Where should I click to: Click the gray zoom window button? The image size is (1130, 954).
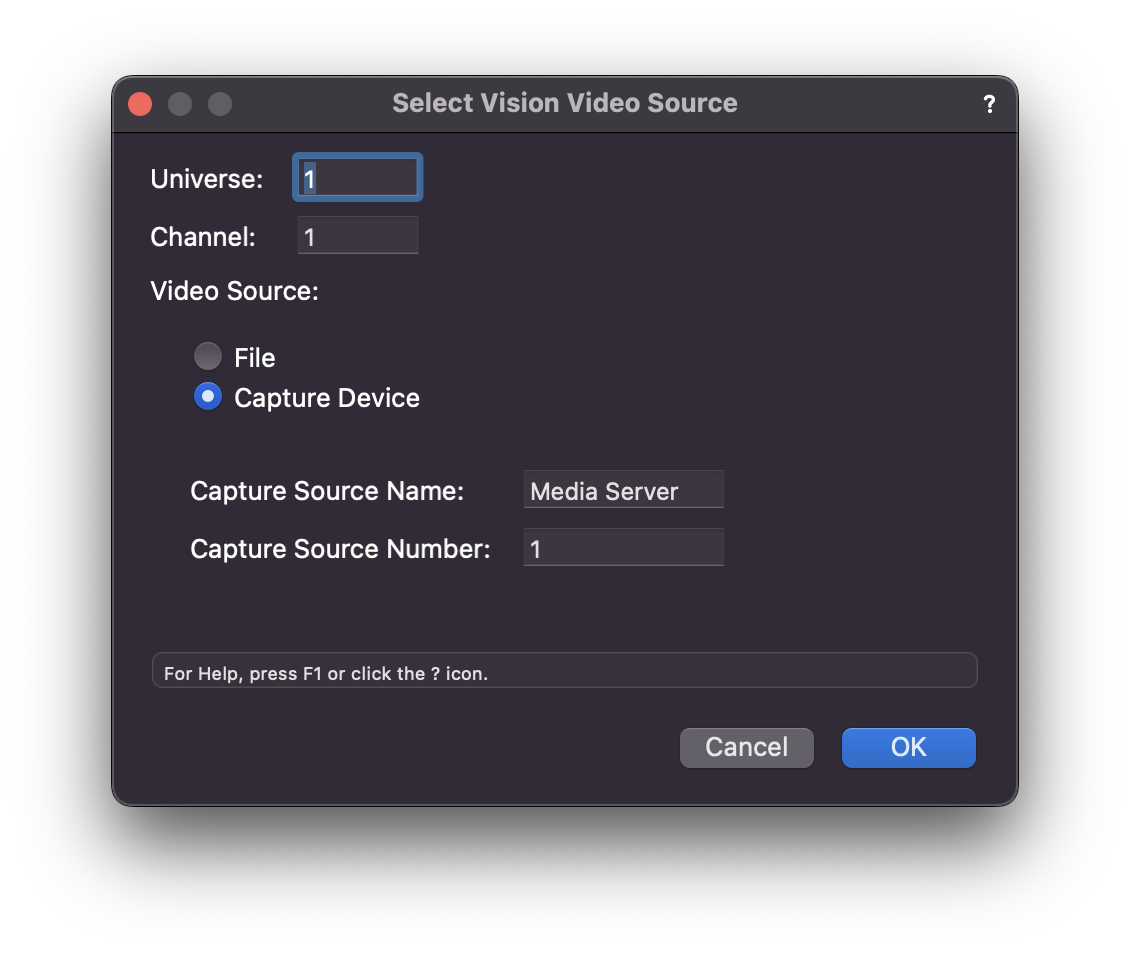point(220,104)
